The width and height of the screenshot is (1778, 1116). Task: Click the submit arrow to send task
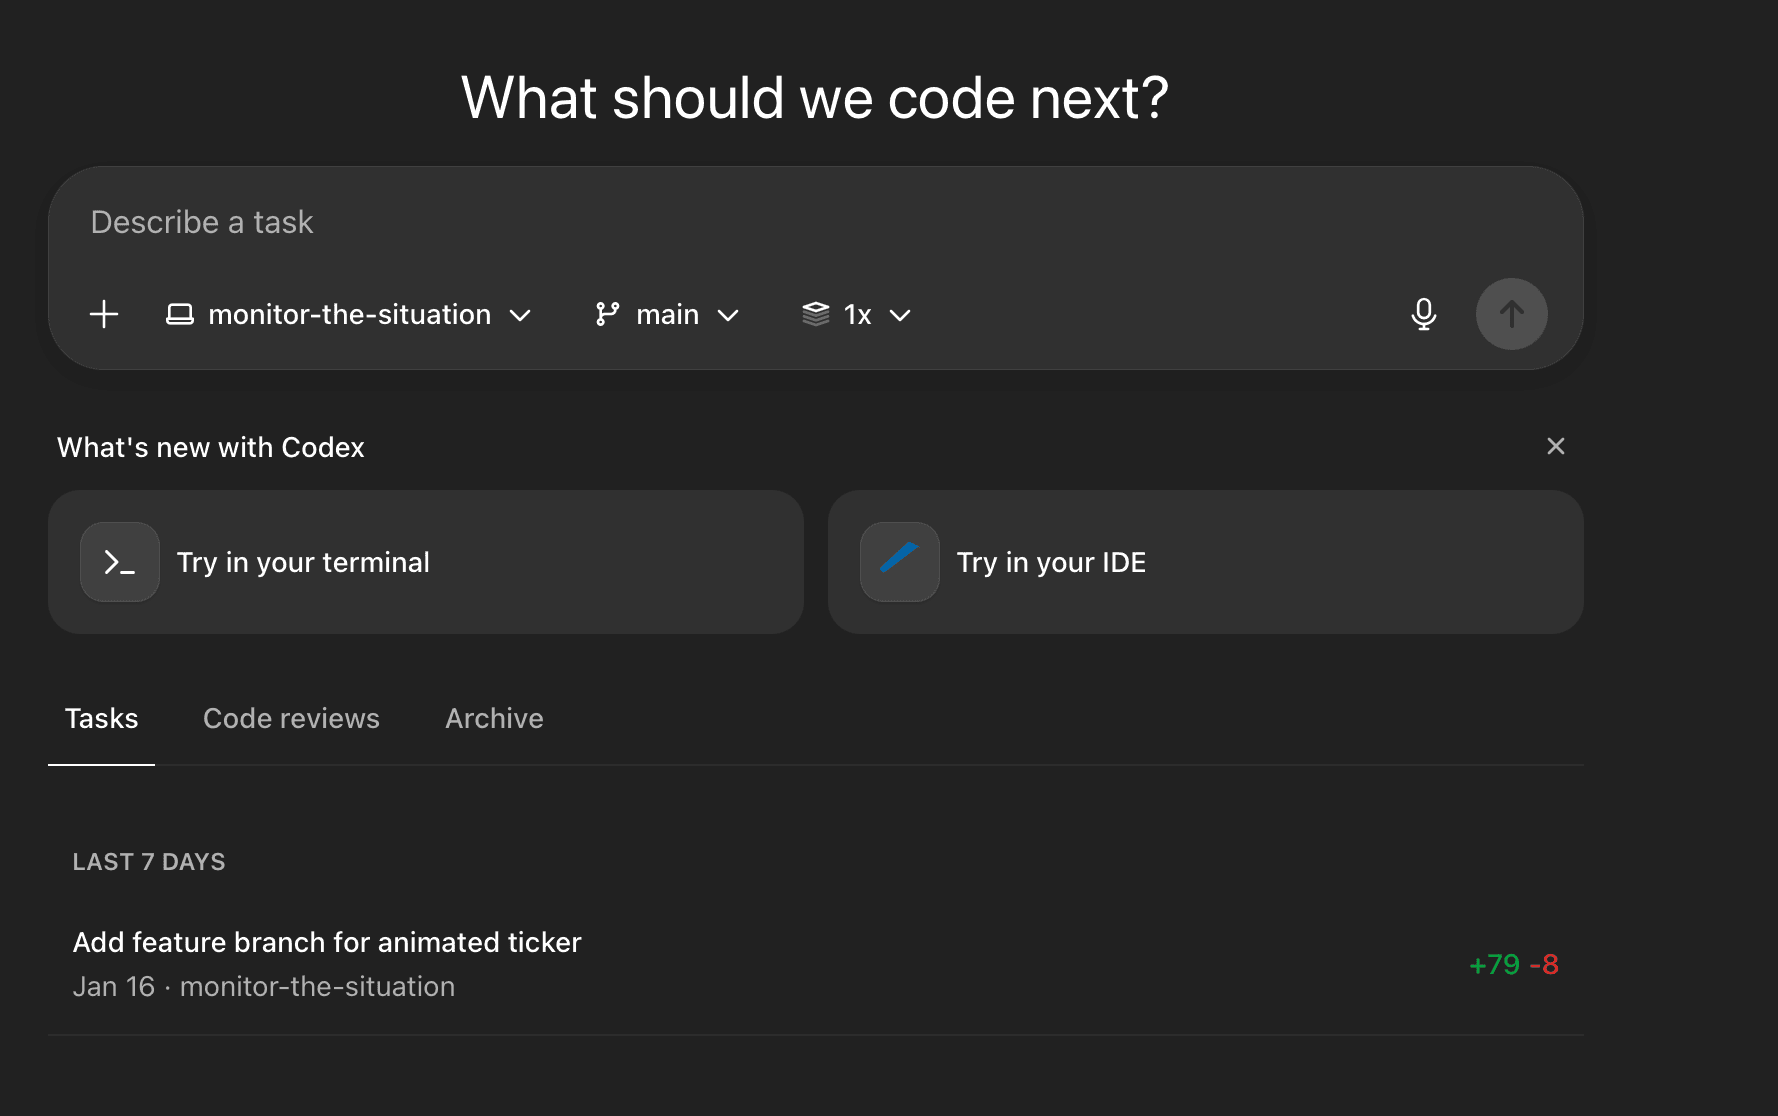(x=1511, y=314)
